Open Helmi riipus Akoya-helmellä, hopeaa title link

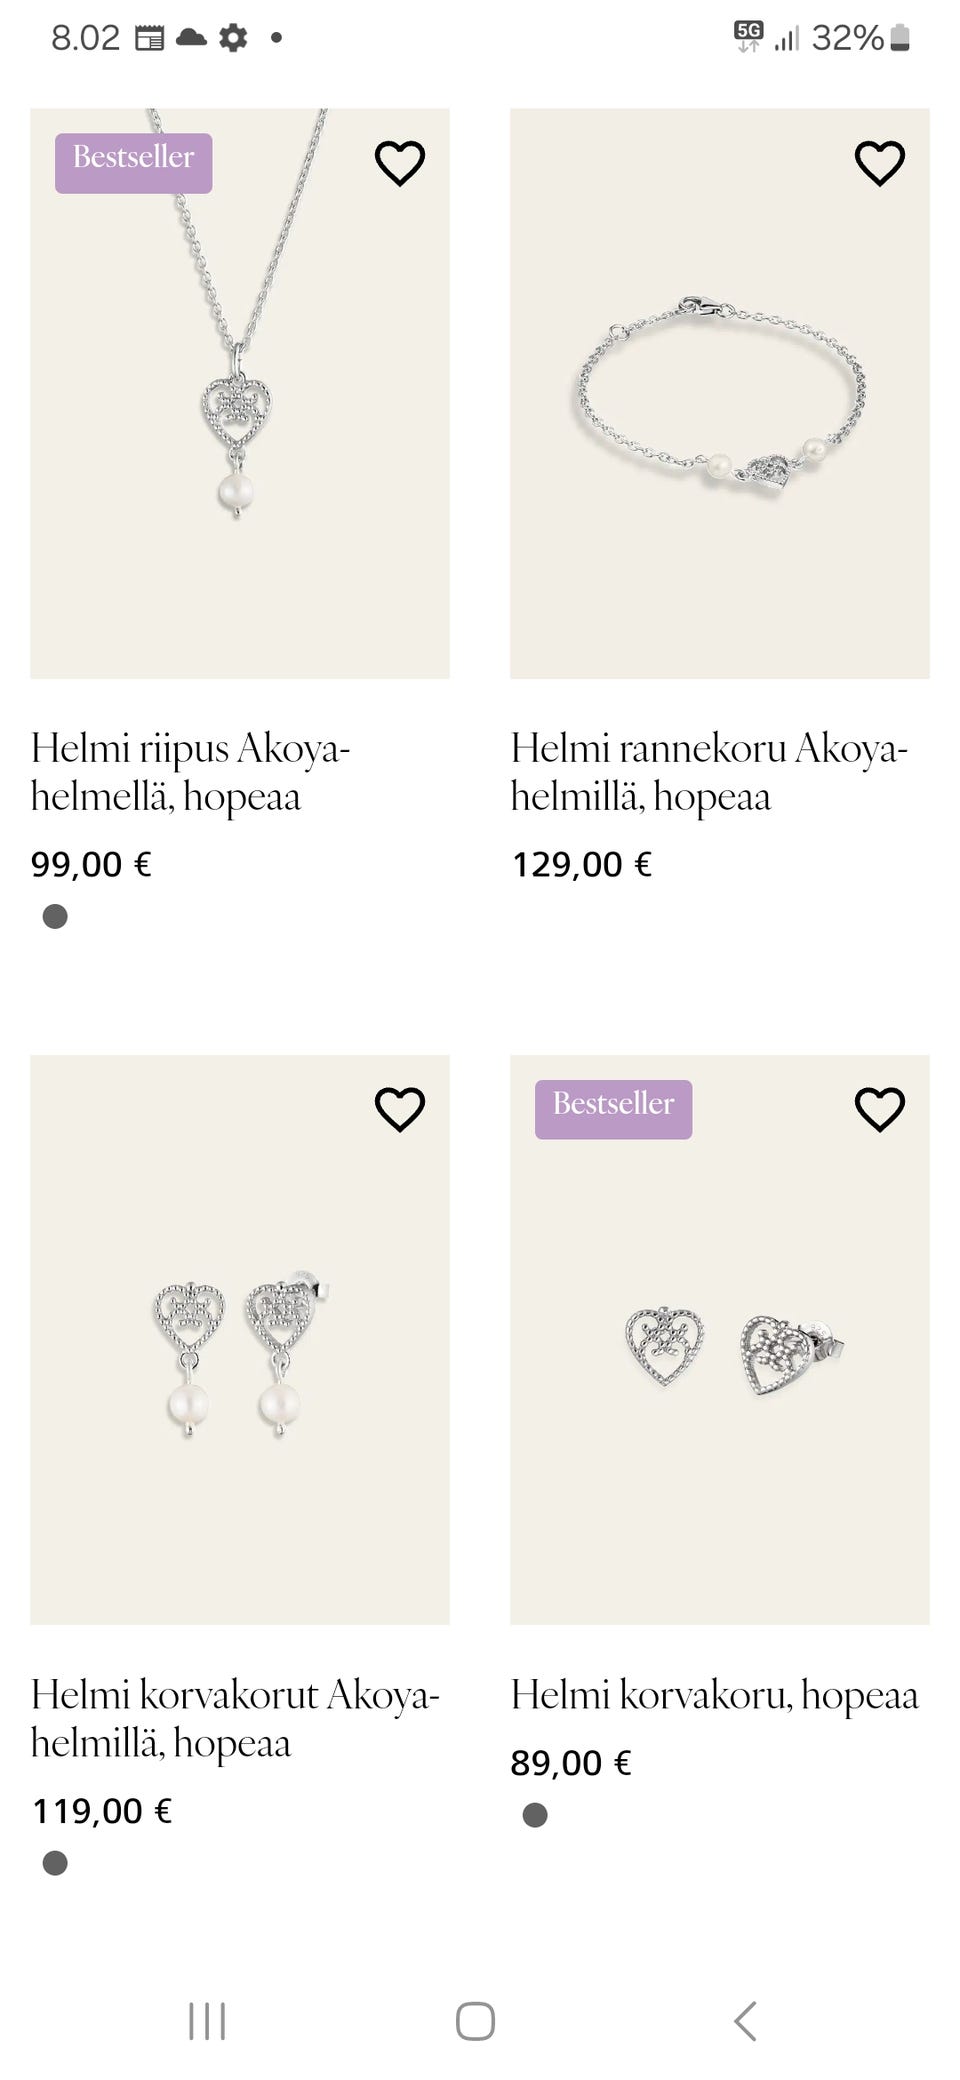tap(190, 772)
